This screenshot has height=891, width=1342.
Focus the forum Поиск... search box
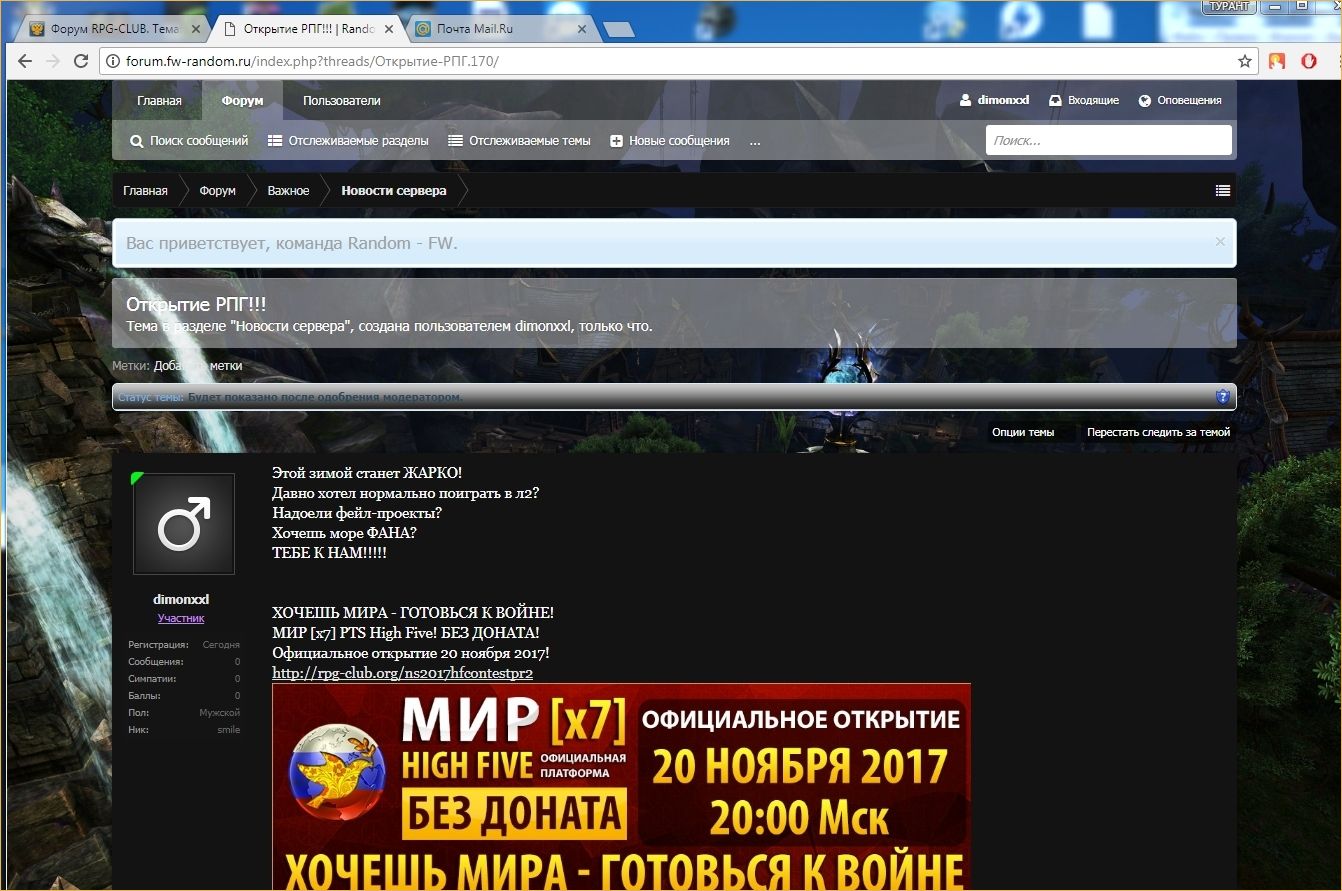(x=1108, y=141)
